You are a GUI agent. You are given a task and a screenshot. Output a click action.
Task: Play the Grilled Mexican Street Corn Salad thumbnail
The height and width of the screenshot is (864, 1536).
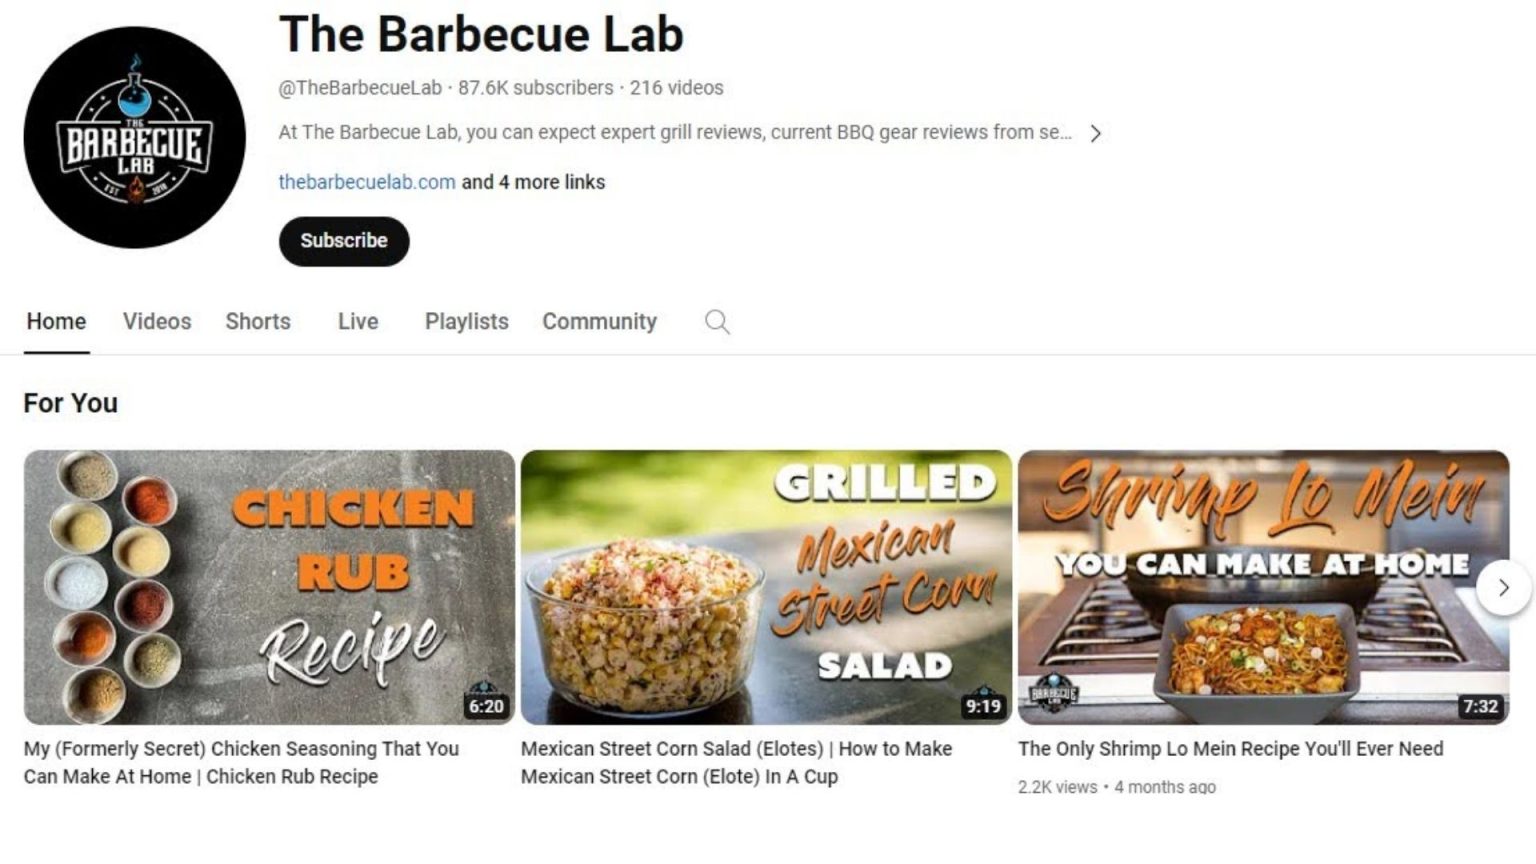(x=766, y=587)
